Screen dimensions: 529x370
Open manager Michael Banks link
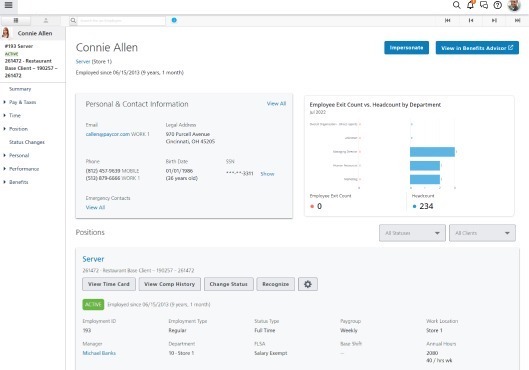click(x=99, y=353)
